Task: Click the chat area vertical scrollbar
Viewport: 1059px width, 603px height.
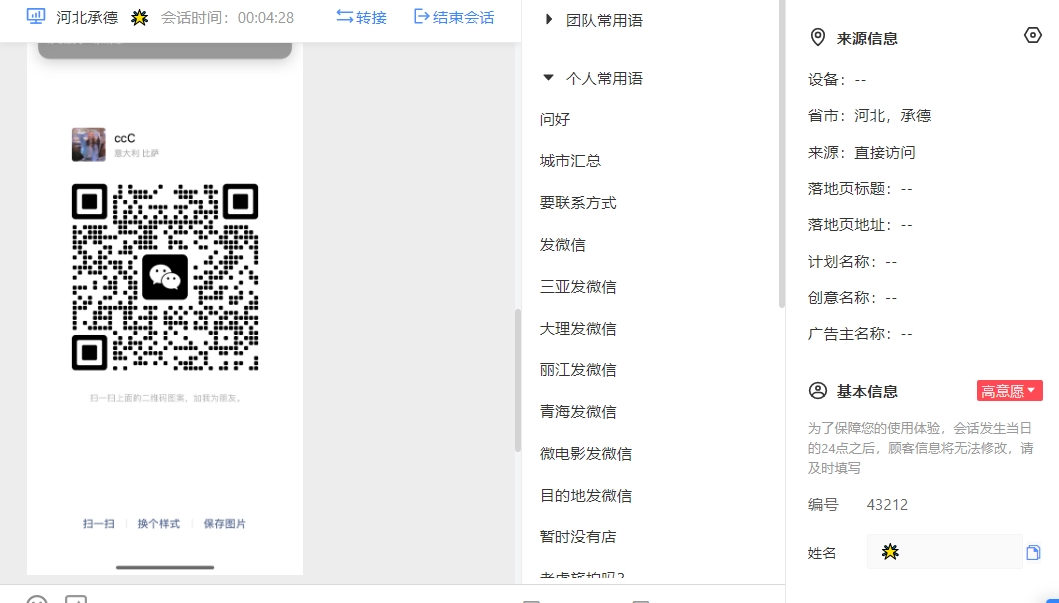Action: coord(518,380)
